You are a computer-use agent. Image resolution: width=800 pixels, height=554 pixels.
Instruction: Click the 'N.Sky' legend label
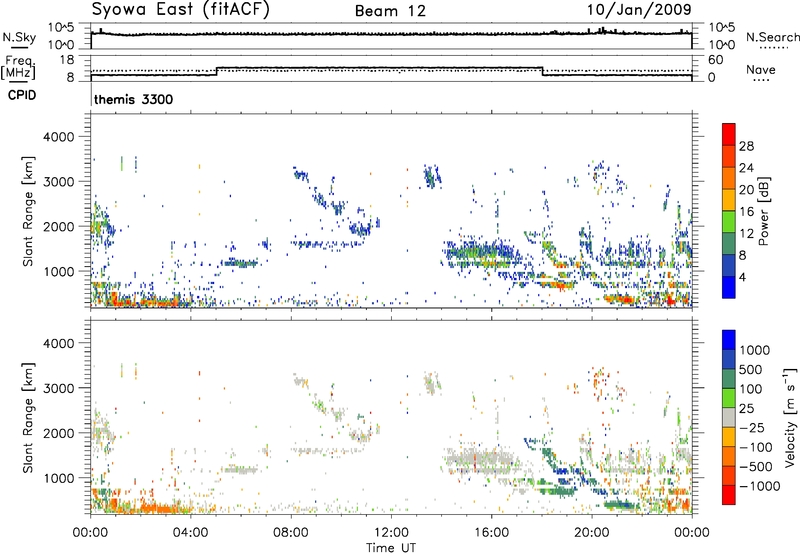pos(19,37)
